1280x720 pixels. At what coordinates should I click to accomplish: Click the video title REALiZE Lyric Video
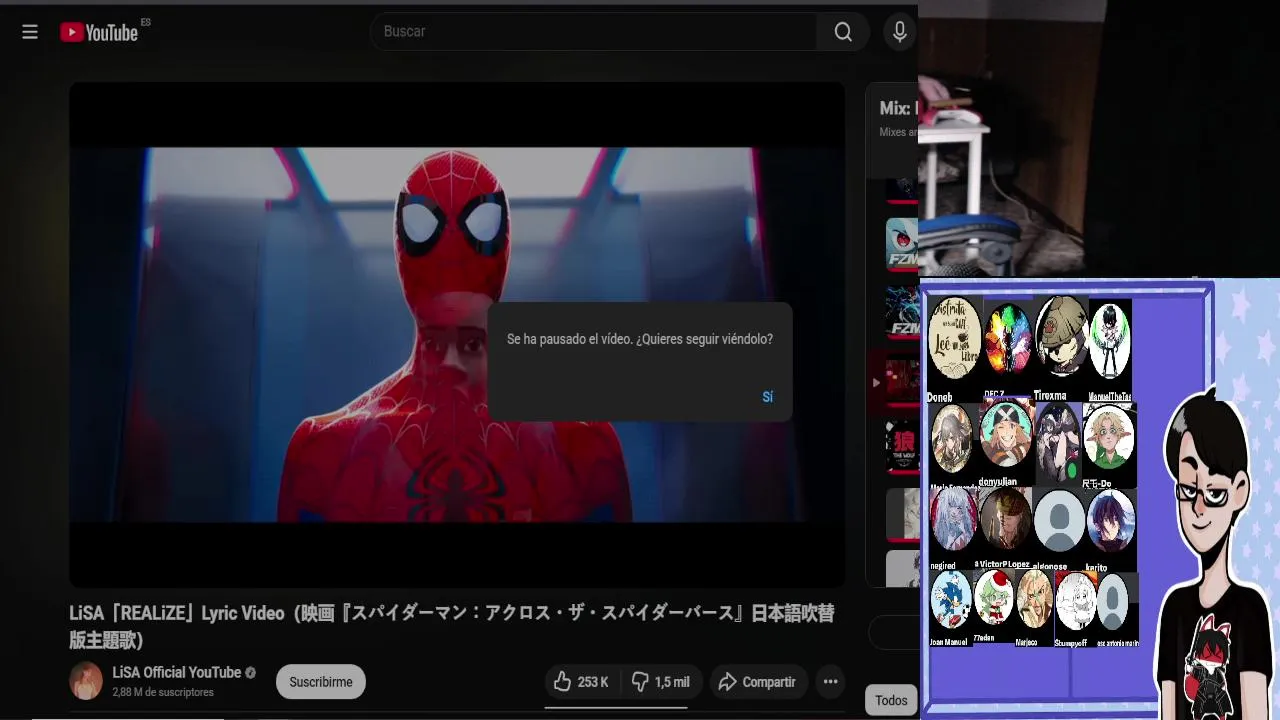[x=452, y=626]
